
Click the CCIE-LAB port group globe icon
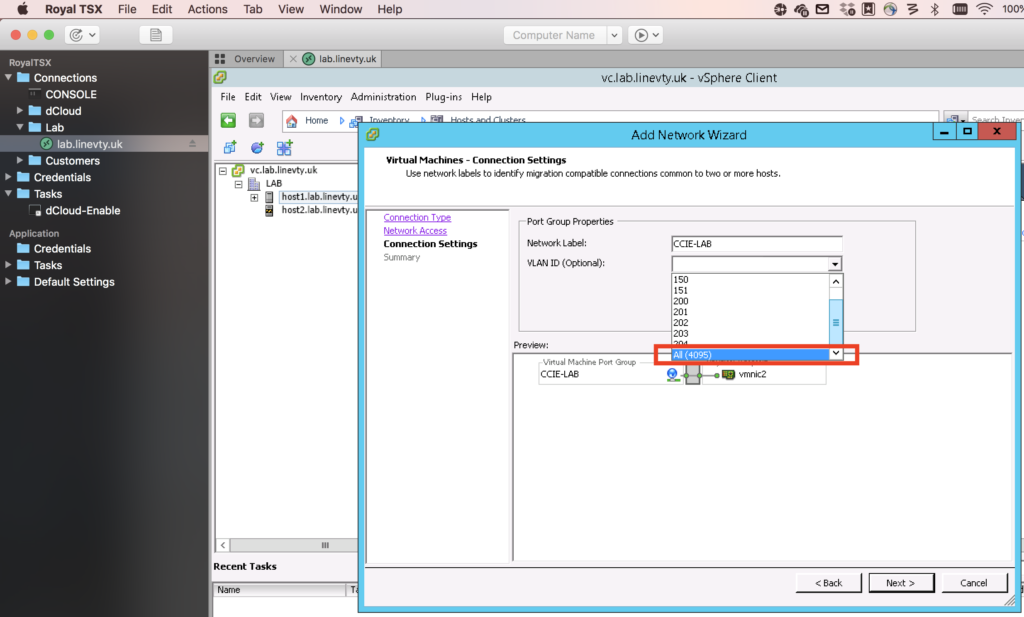tap(672, 374)
